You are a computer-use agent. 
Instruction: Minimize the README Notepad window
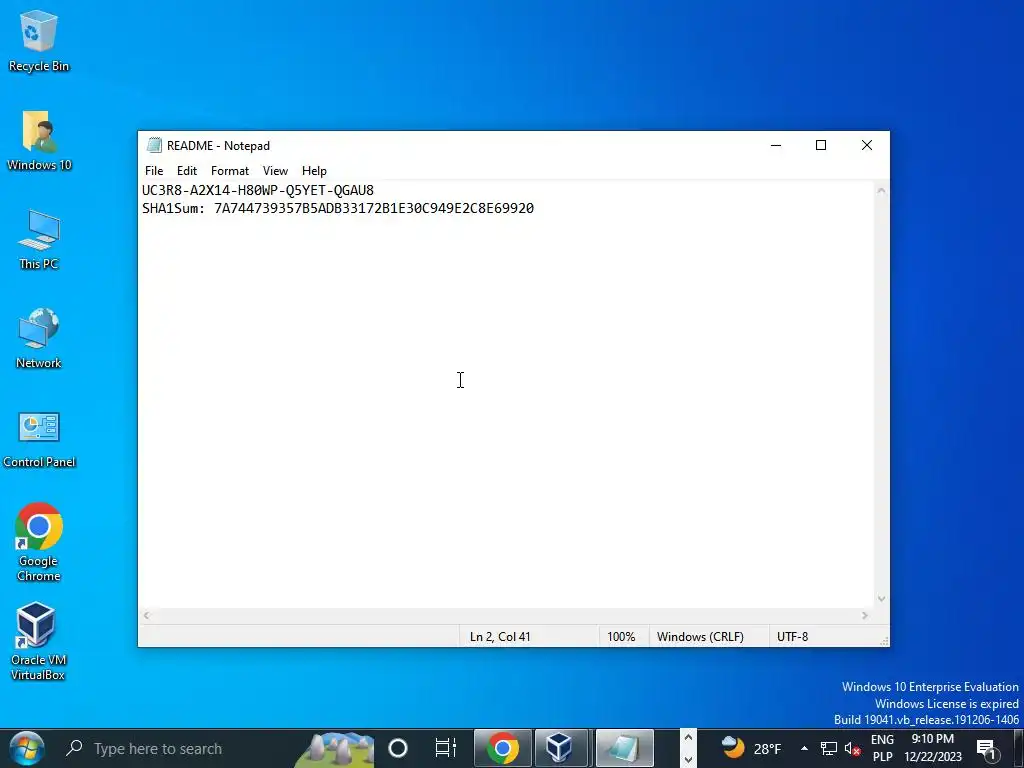[x=776, y=145]
